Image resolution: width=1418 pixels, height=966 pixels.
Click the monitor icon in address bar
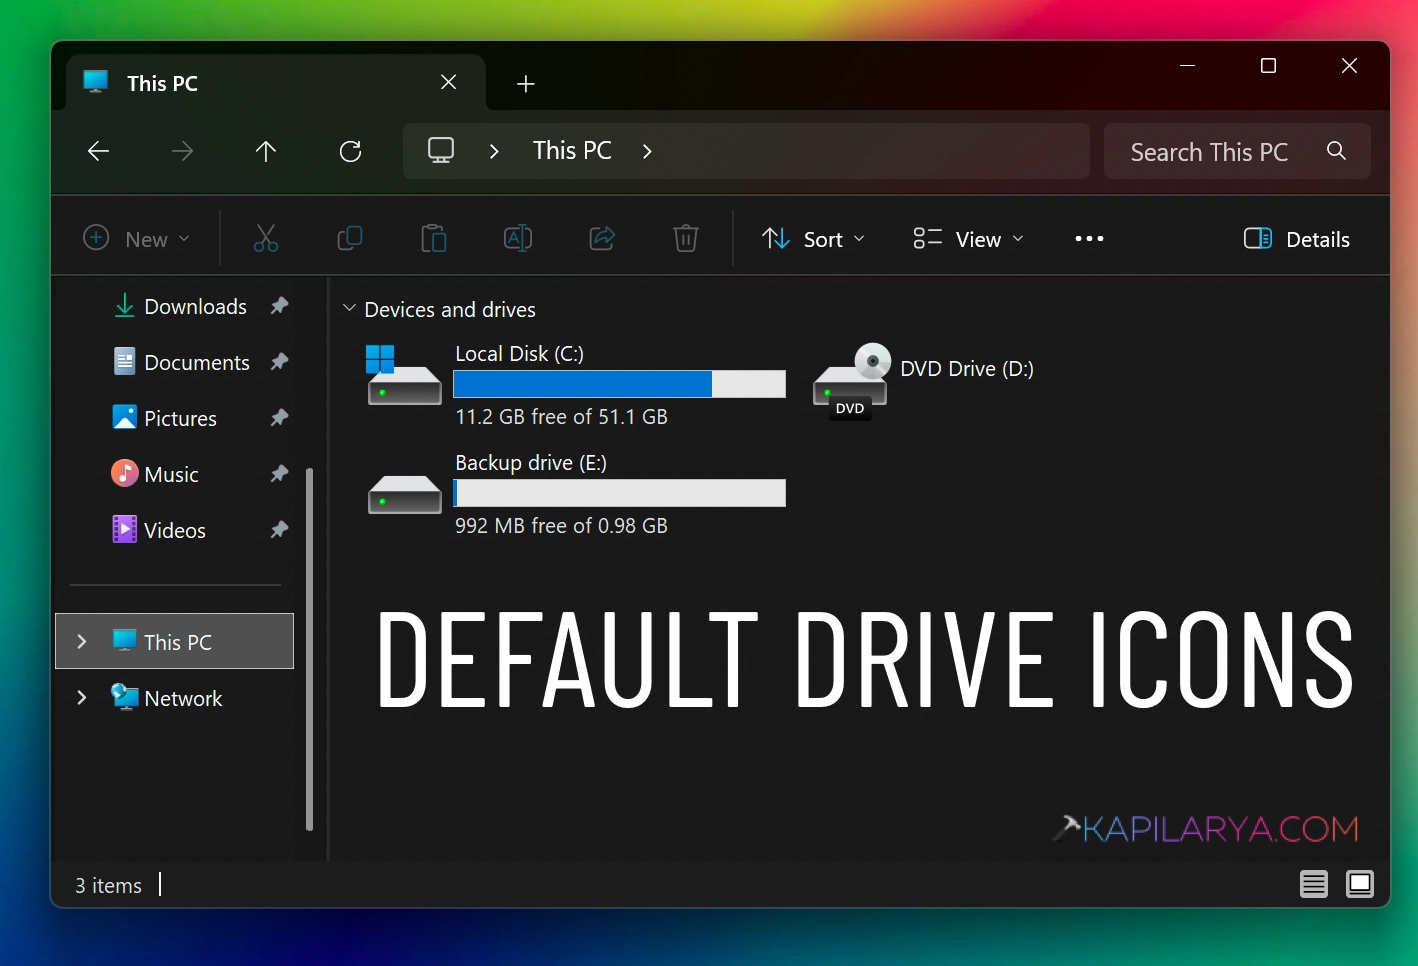[441, 151]
